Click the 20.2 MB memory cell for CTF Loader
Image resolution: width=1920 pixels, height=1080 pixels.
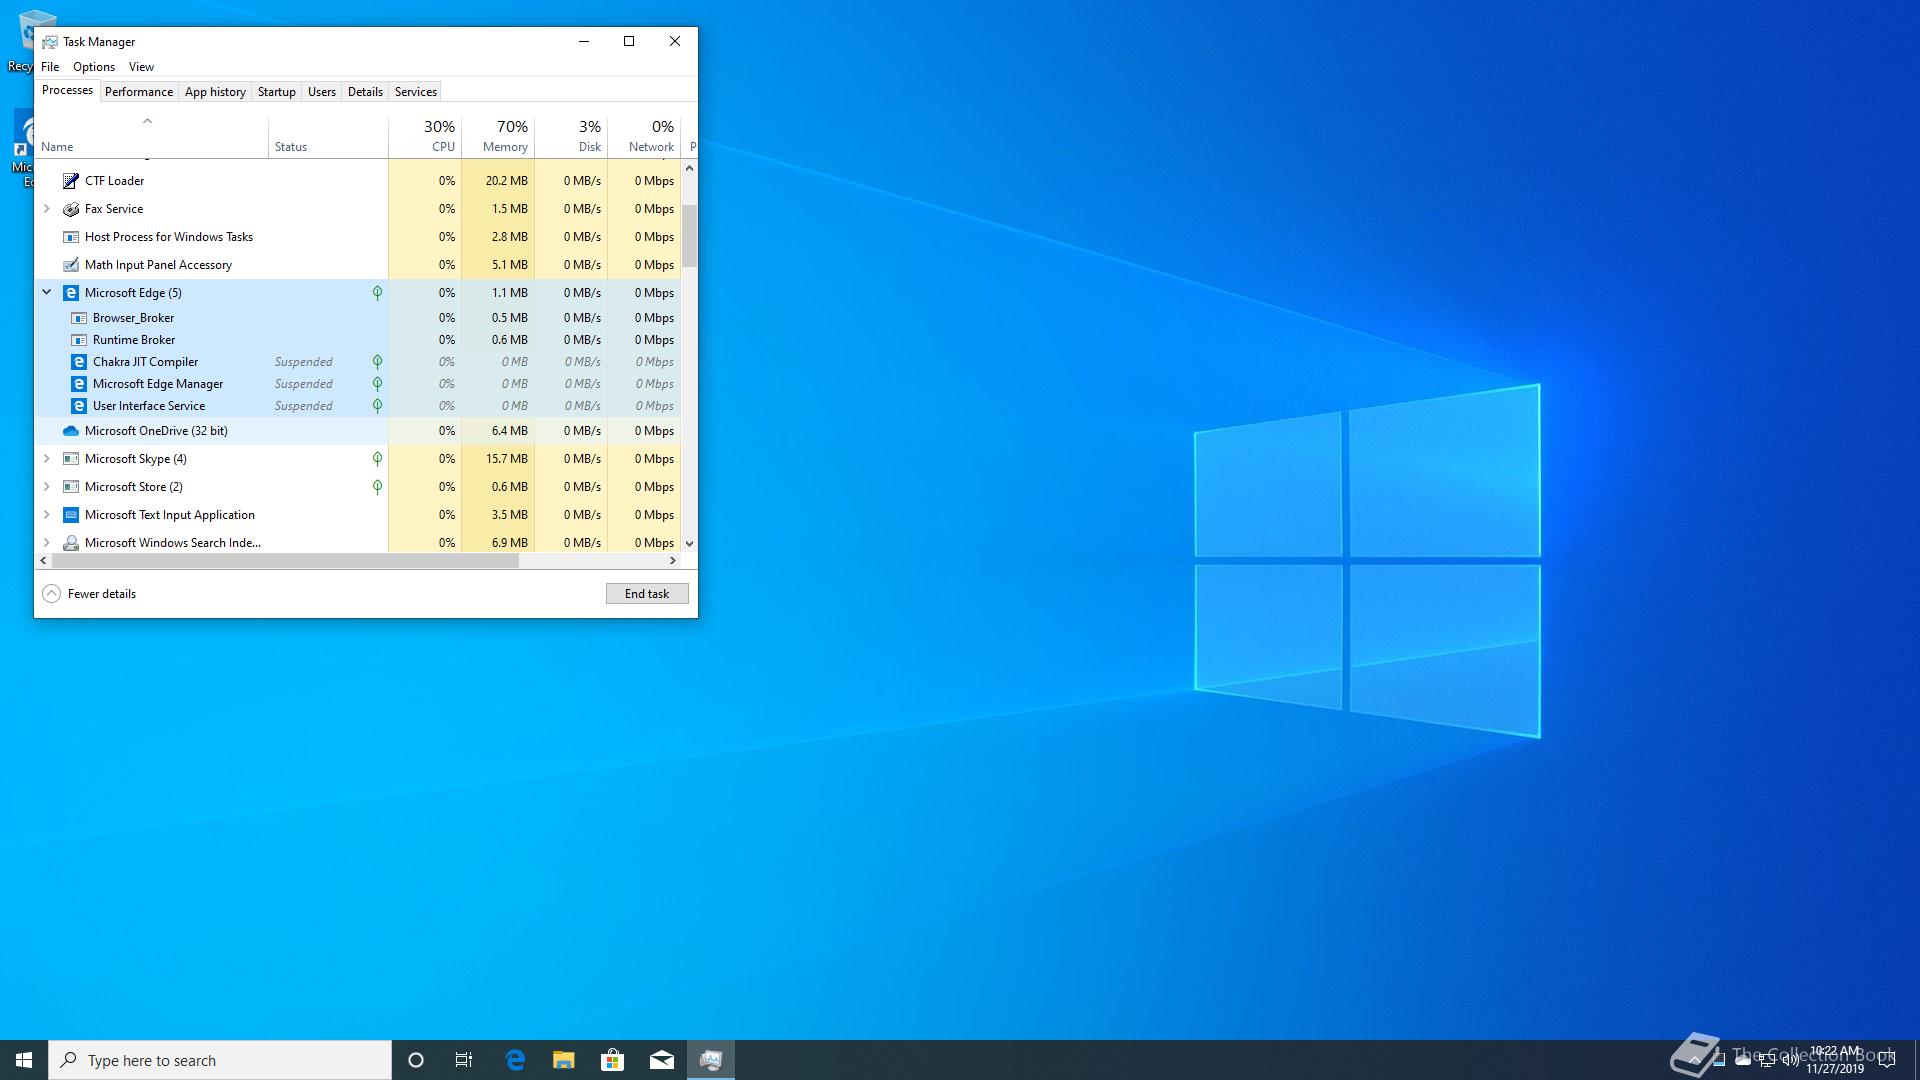point(498,181)
